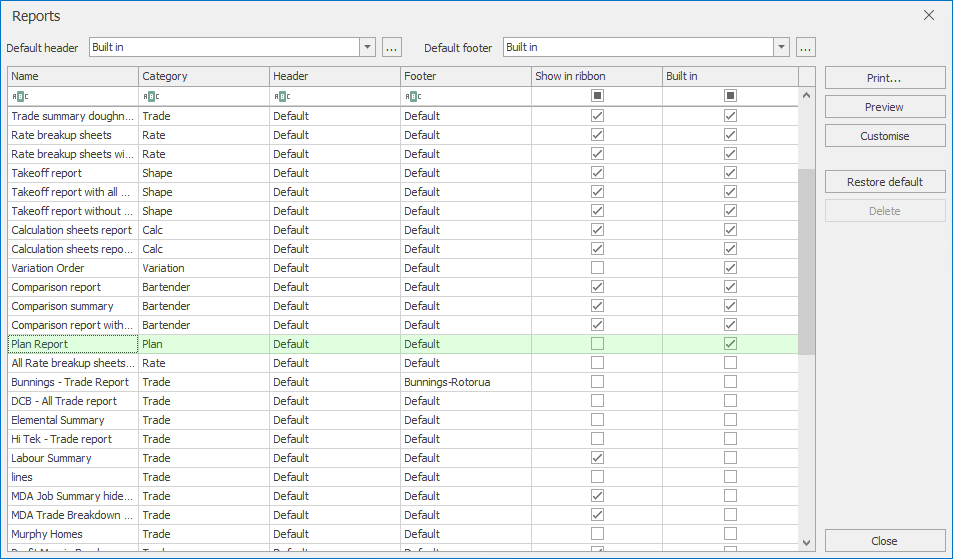Click the Name column filter icon
This screenshot has width=953, height=559.
tap(19, 96)
